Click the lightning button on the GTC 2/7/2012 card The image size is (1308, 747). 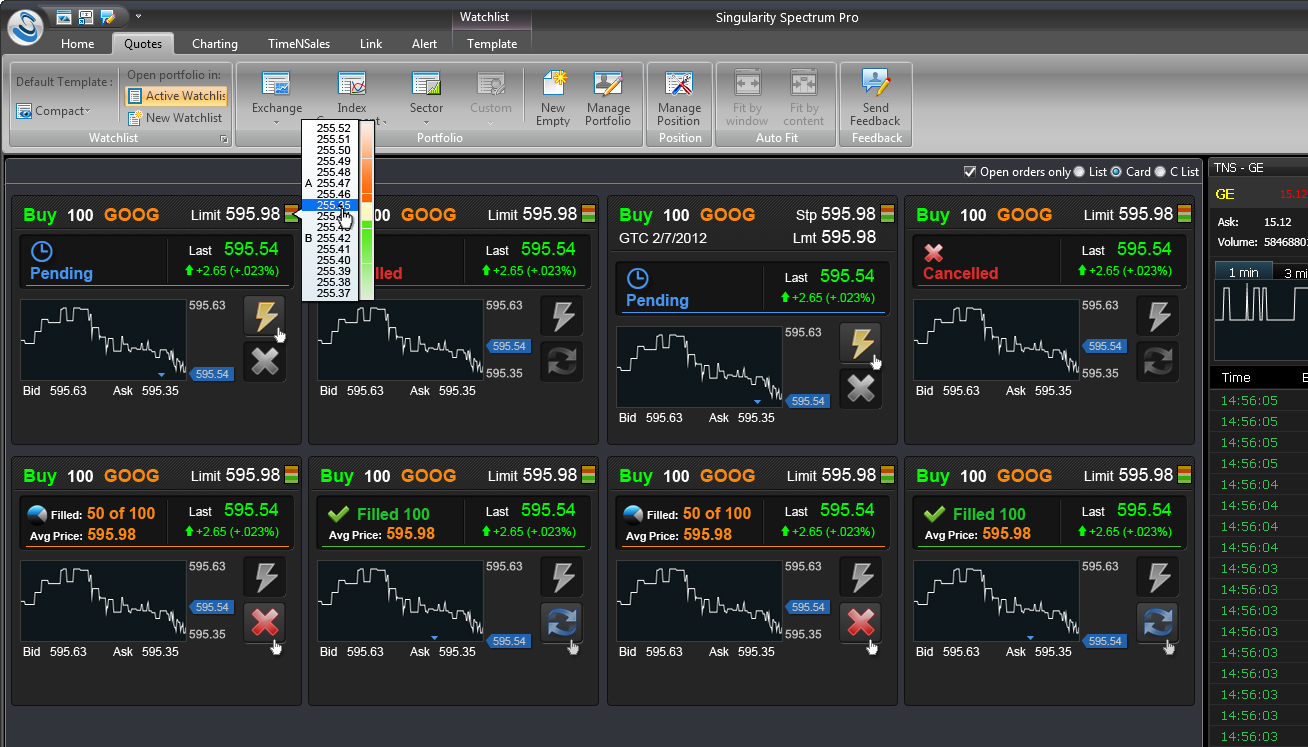[860, 344]
